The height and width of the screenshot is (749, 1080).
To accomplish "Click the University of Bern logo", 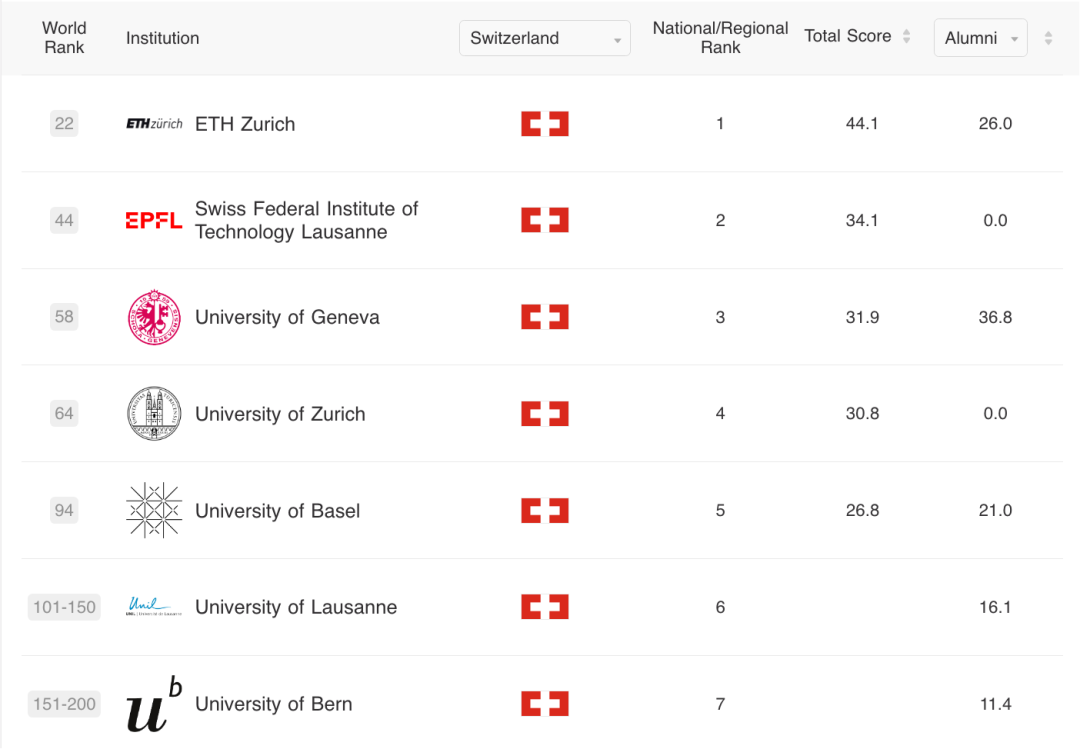I will click(154, 704).
